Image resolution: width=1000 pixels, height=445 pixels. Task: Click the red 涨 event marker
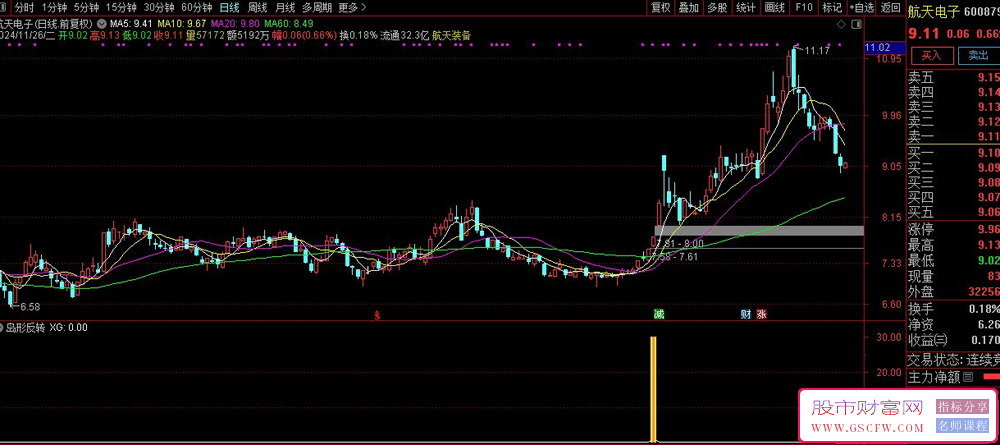(x=761, y=314)
